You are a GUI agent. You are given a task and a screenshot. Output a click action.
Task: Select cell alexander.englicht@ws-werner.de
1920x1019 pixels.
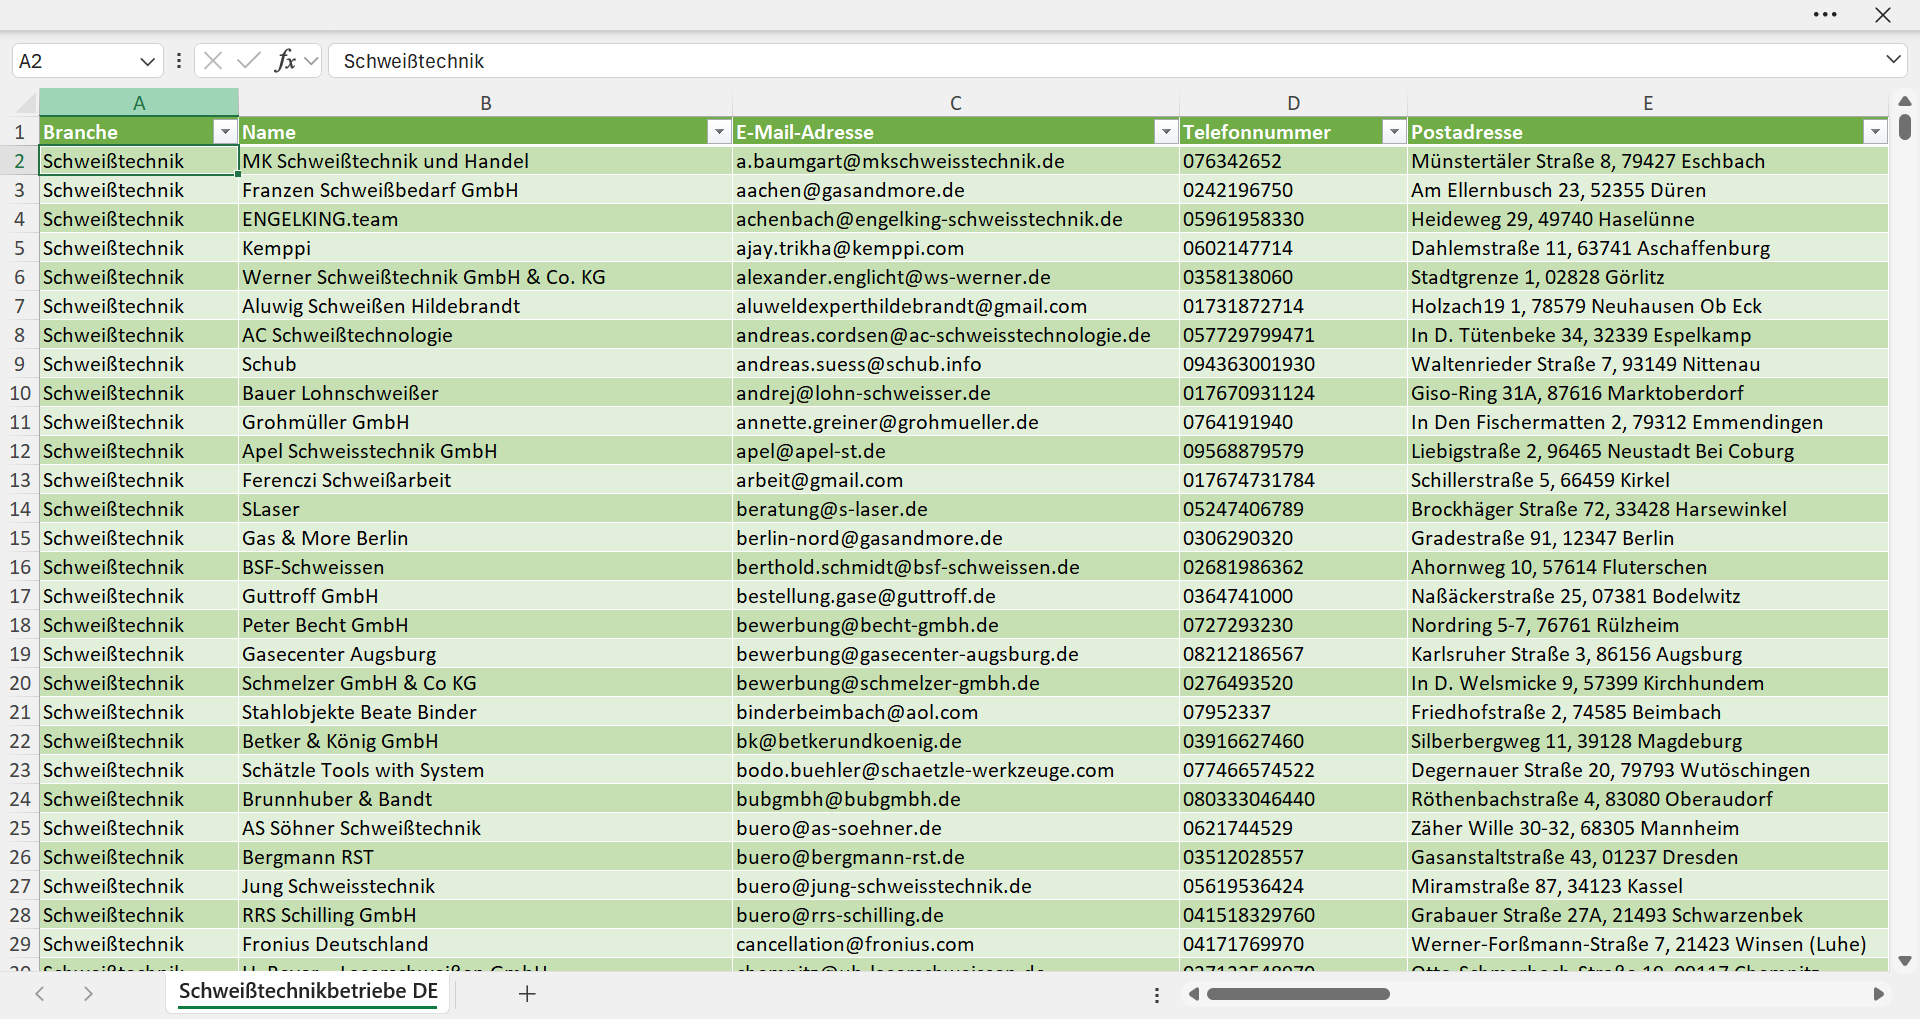[956, 277]
